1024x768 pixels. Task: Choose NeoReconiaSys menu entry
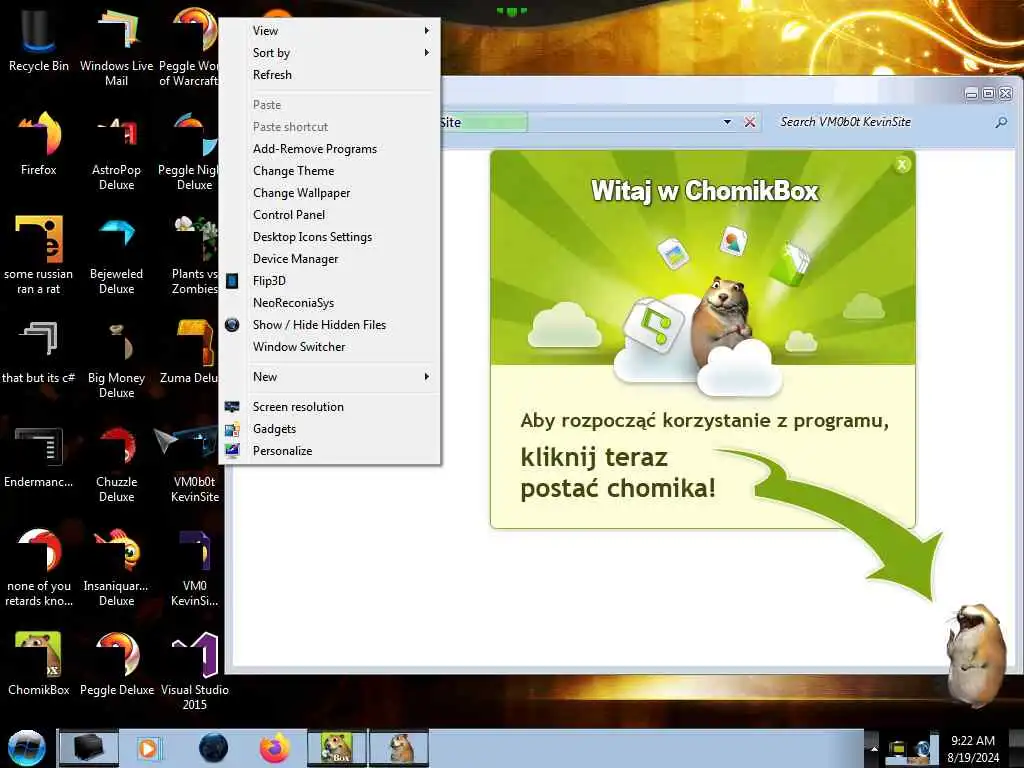[x=330, y=303]
